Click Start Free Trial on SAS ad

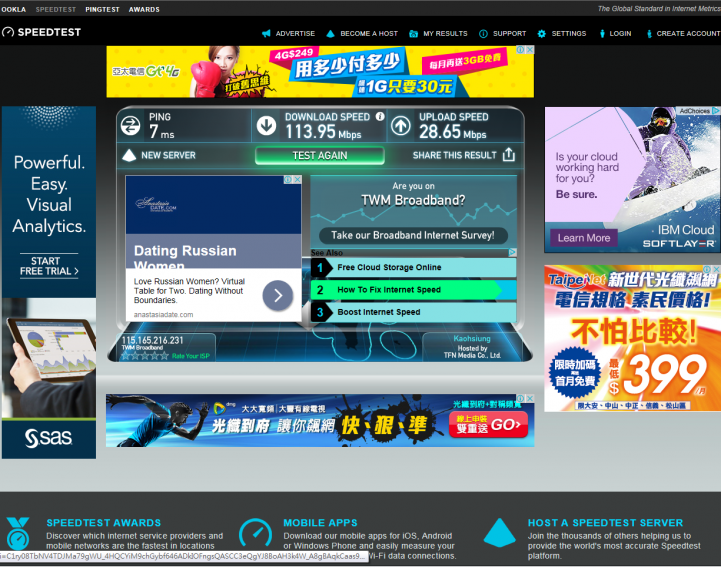tap(49, 266)
